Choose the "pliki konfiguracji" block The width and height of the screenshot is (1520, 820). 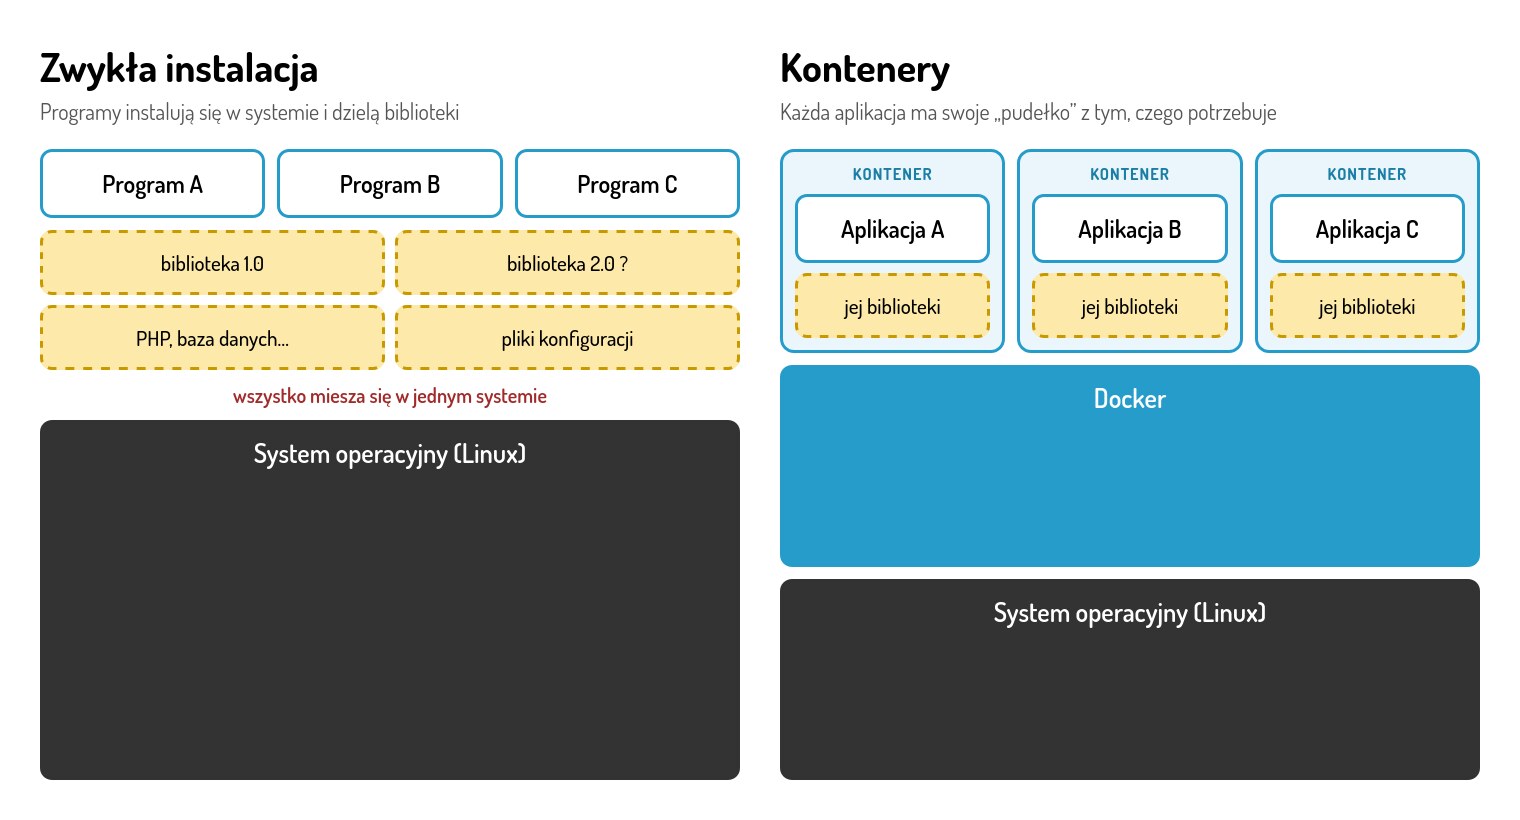coord(568,338)
